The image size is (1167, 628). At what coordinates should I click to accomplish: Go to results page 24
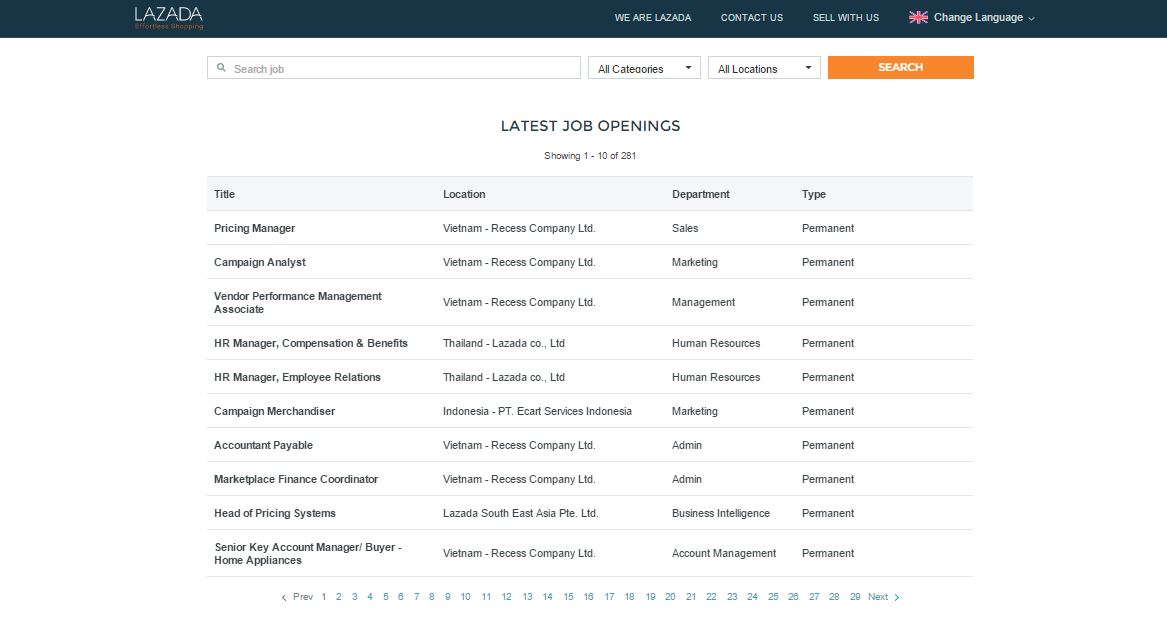pyautogui.click(x=752, y=597)
